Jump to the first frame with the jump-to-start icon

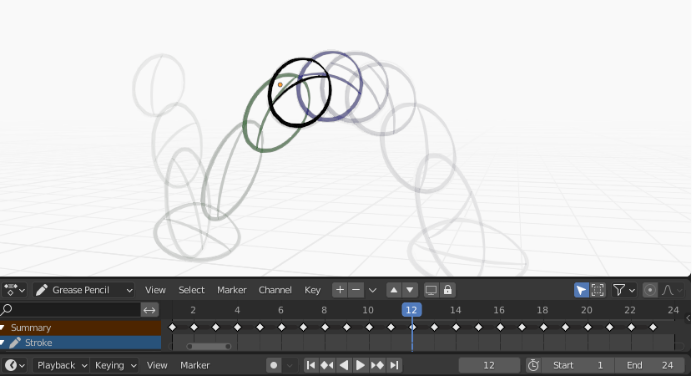tap(311, 365)
